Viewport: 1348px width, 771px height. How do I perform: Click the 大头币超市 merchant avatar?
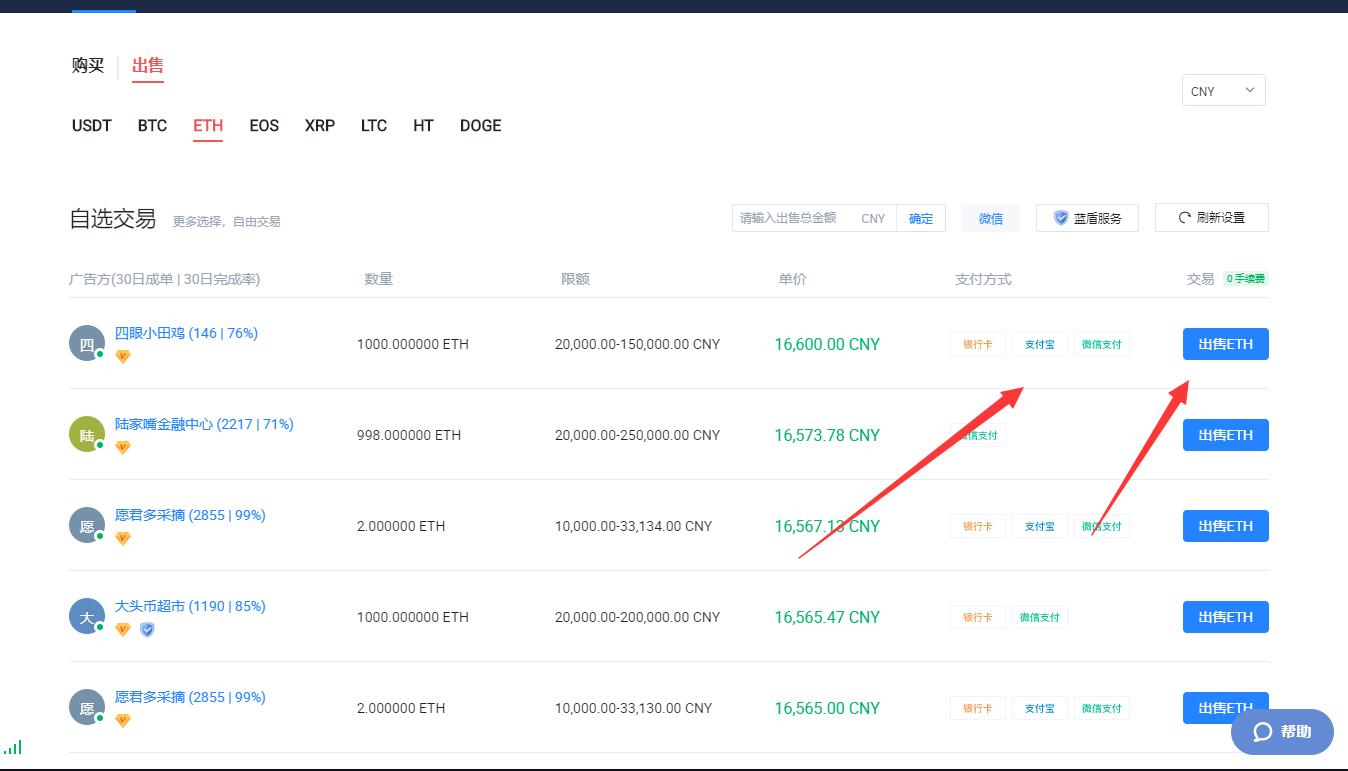pos(86,617)
